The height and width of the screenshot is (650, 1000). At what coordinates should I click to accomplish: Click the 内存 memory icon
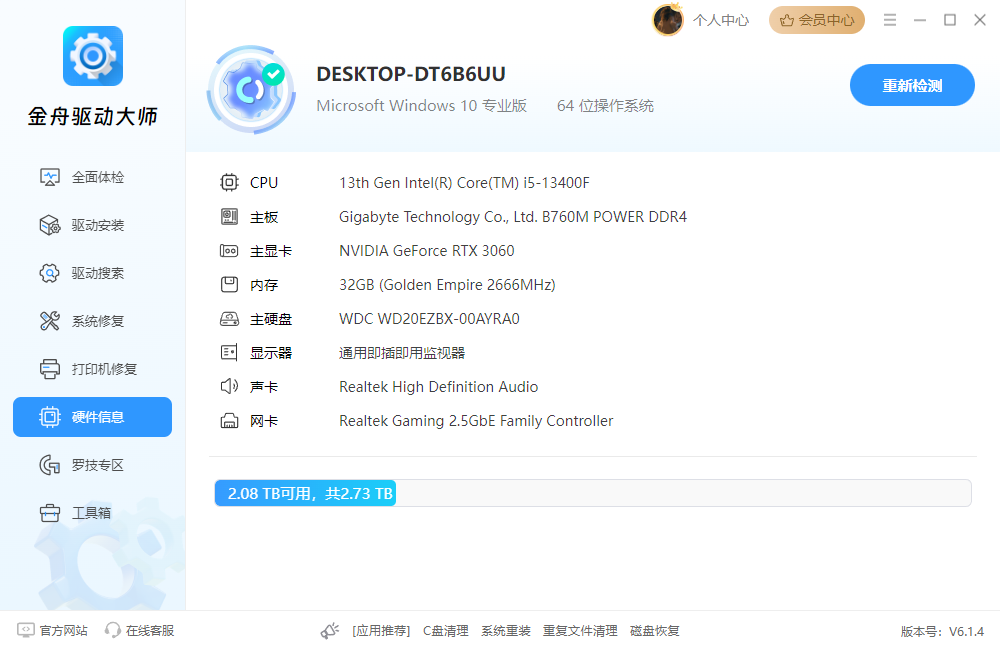[229, 284]
